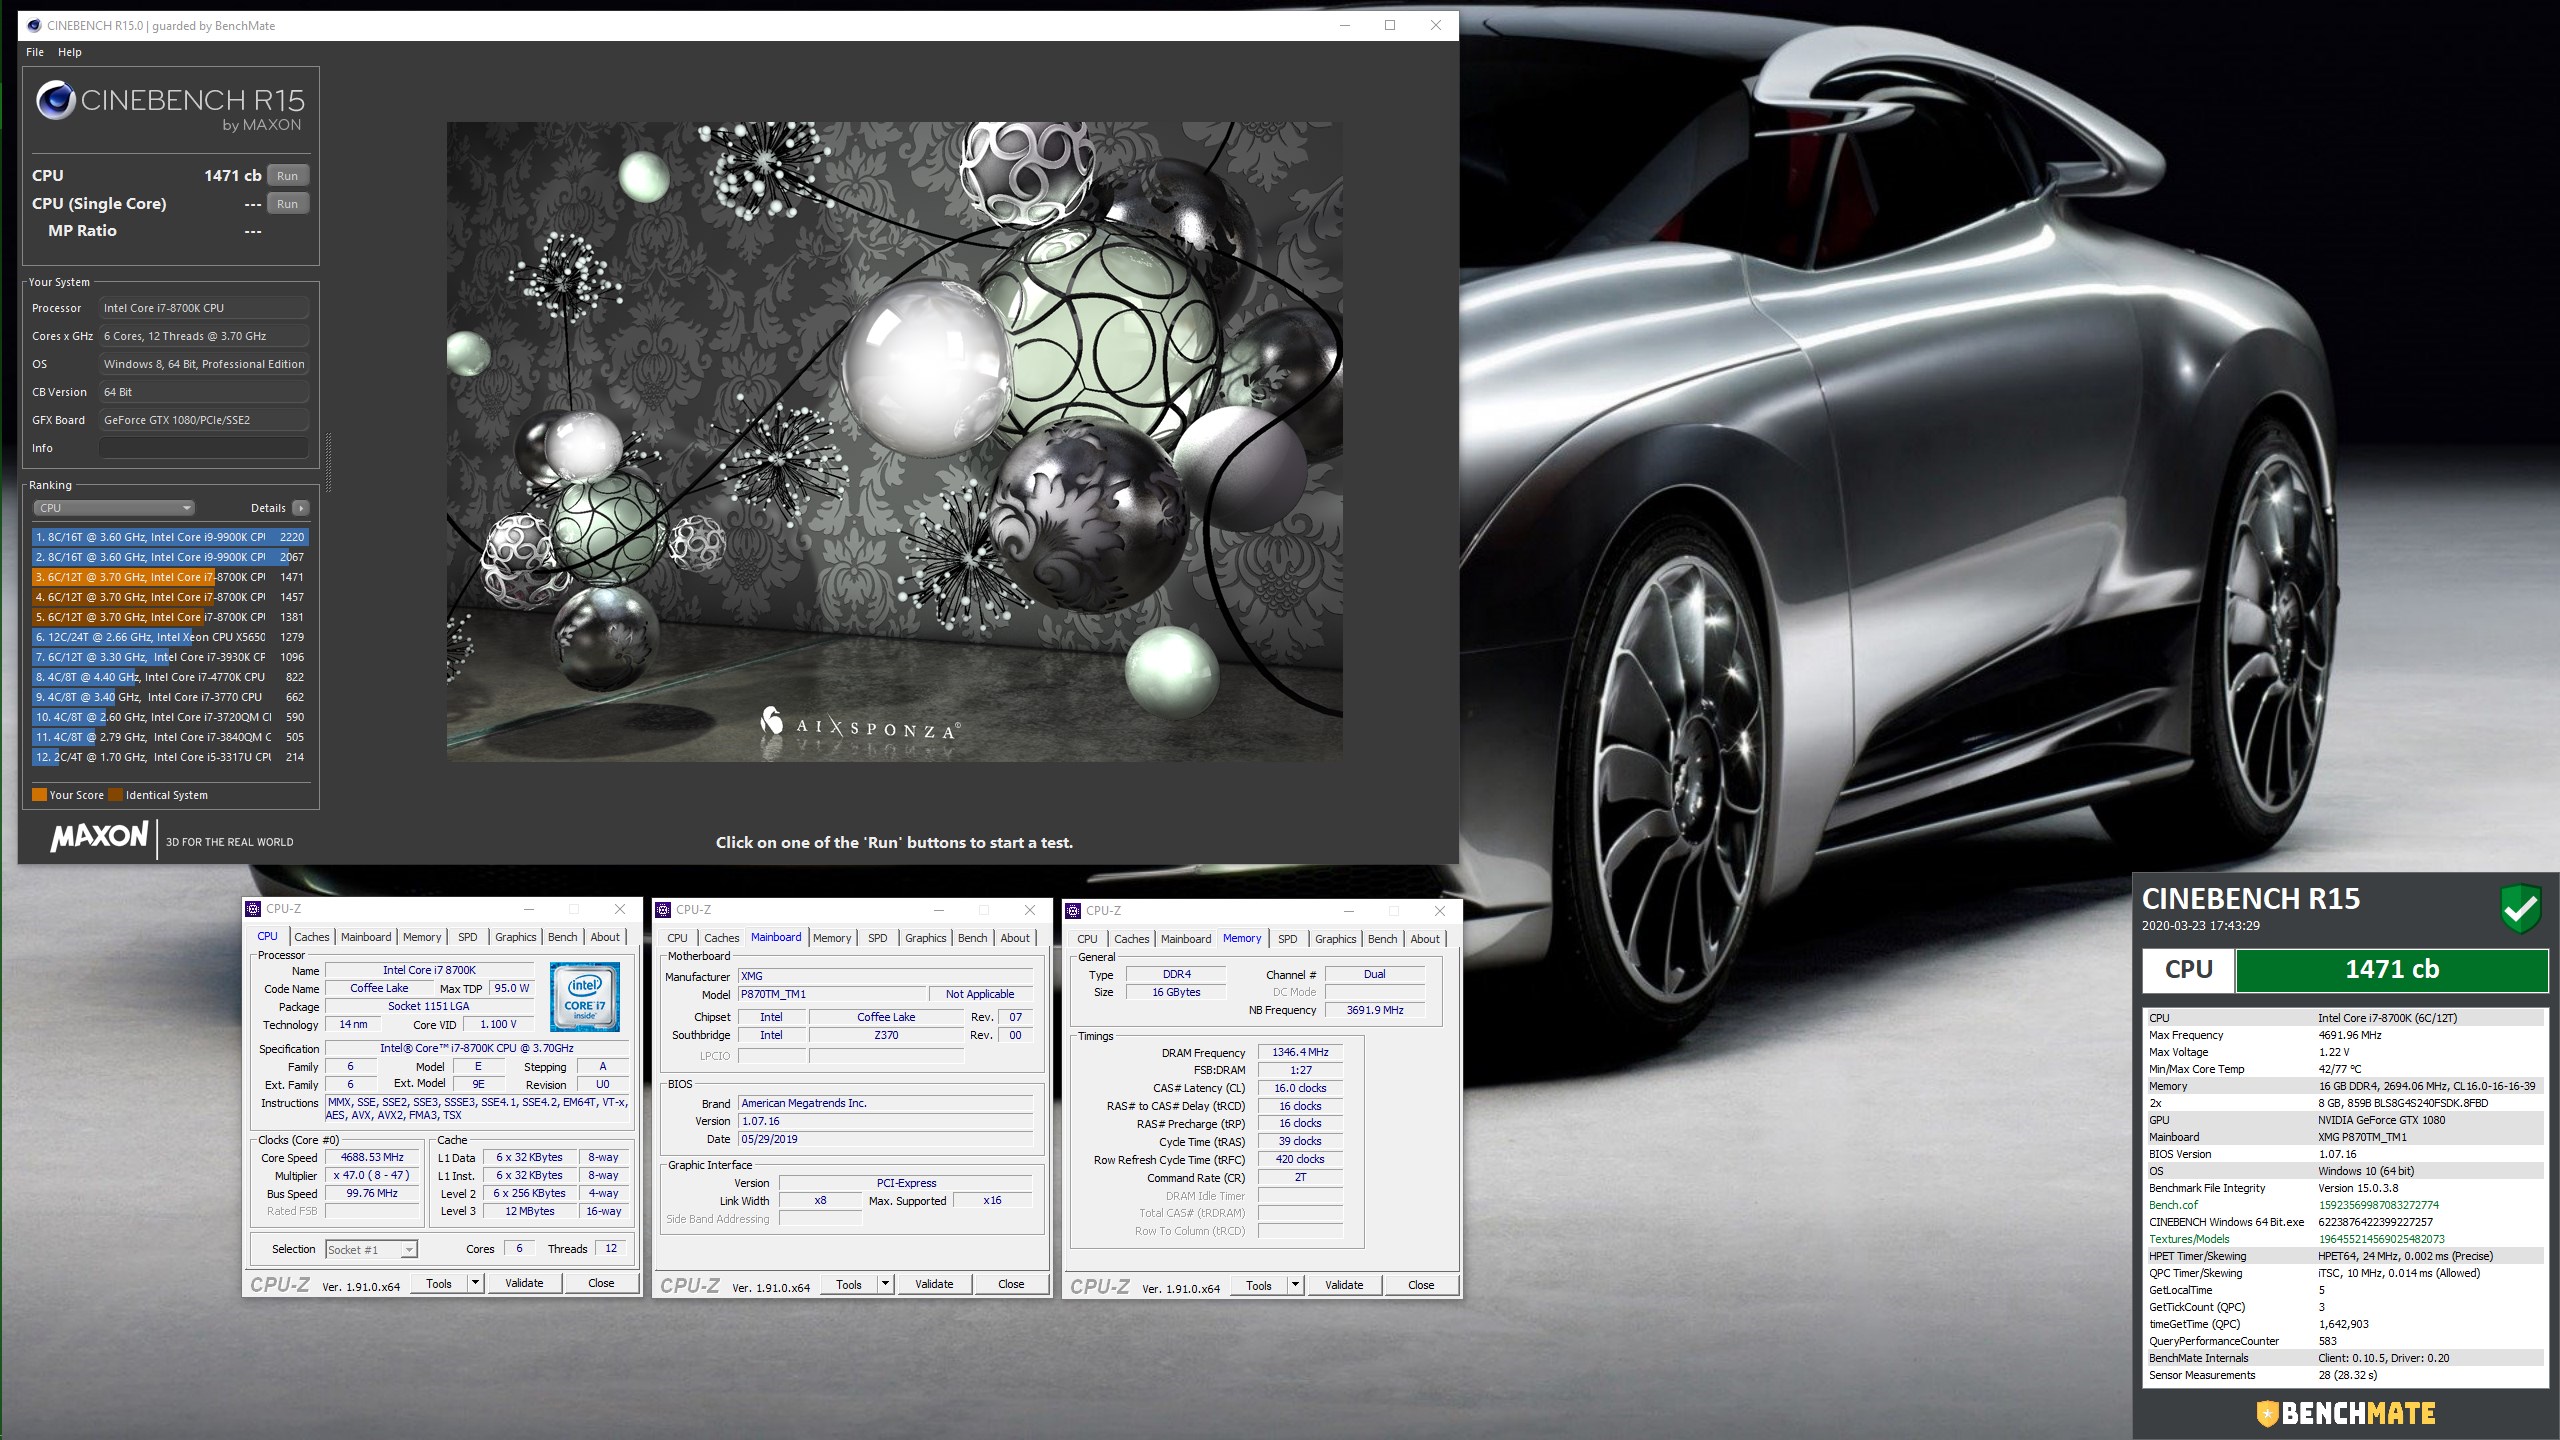Click the CPU-Z icon of the CPU tab window
Screen dimensions: 2560x1440
253,909
